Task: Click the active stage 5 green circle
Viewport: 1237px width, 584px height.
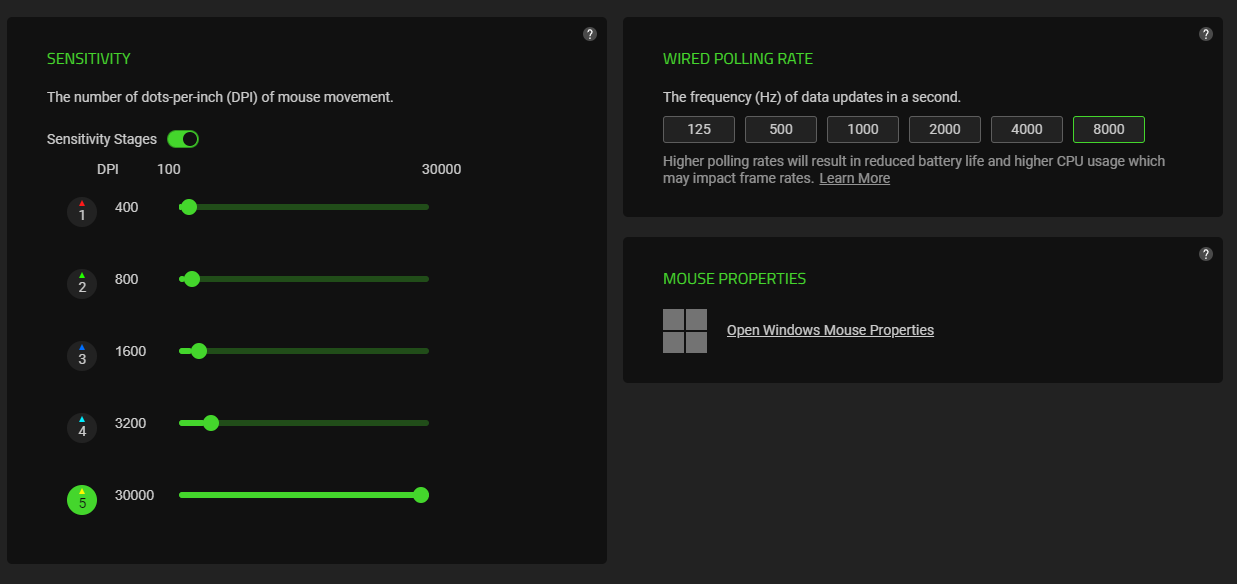Action: (x=82, y=500)
